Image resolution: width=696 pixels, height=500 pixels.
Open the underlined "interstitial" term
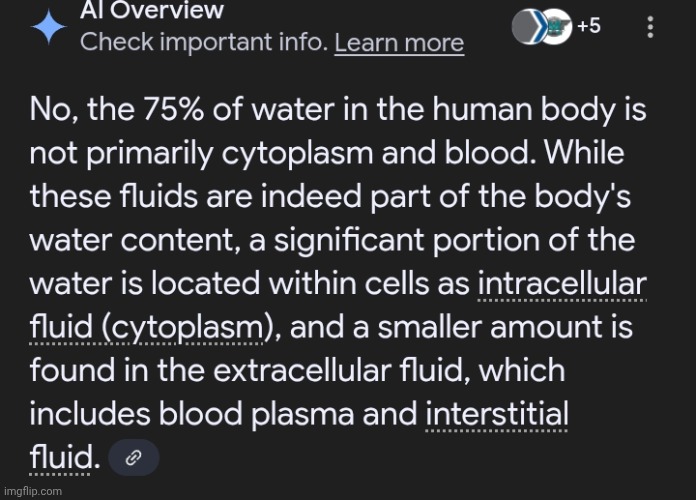point(497,414)
